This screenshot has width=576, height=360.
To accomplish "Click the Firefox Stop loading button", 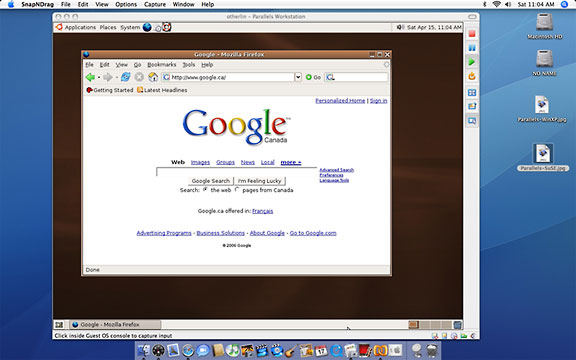I will pyautogui.click(x=139, y=77).
